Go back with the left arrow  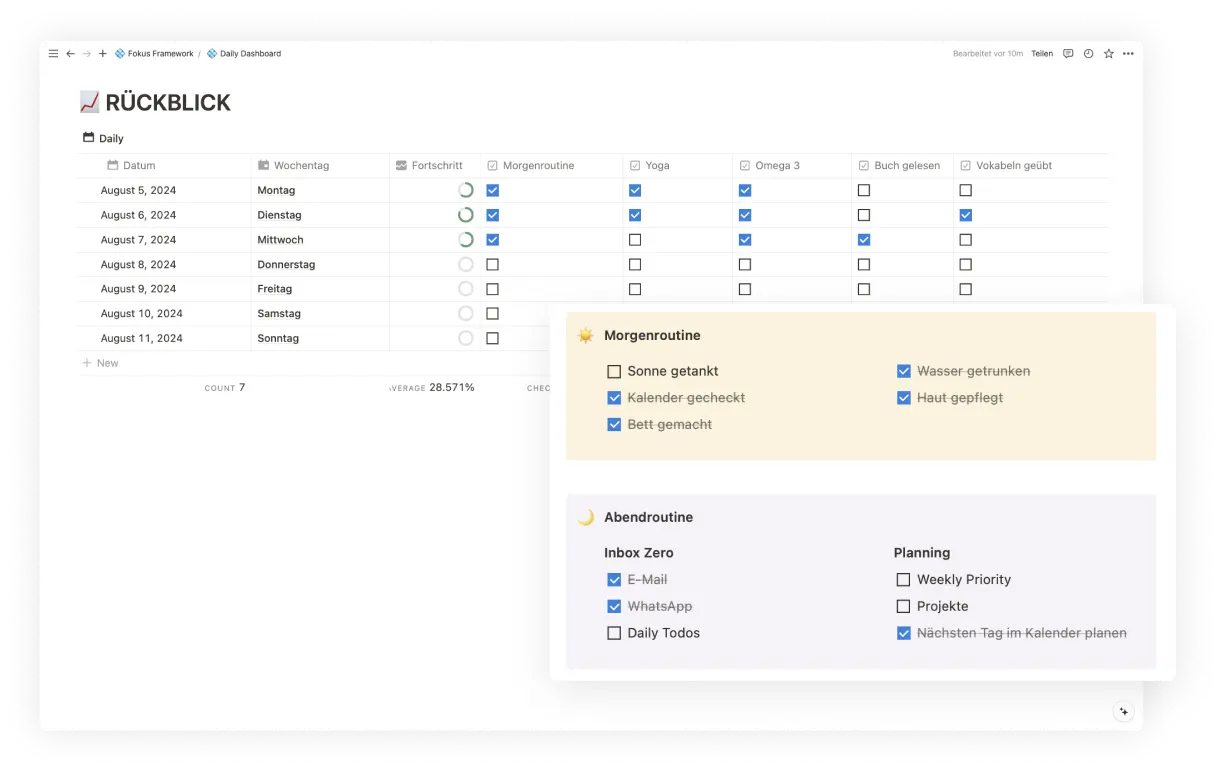[70, 54]
